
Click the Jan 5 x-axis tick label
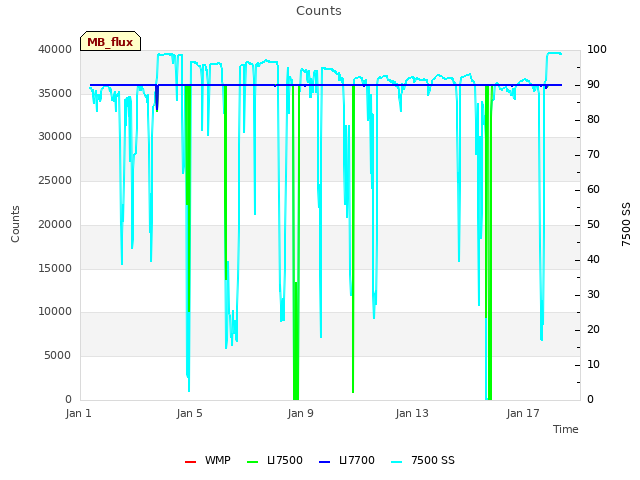[189, 413]
